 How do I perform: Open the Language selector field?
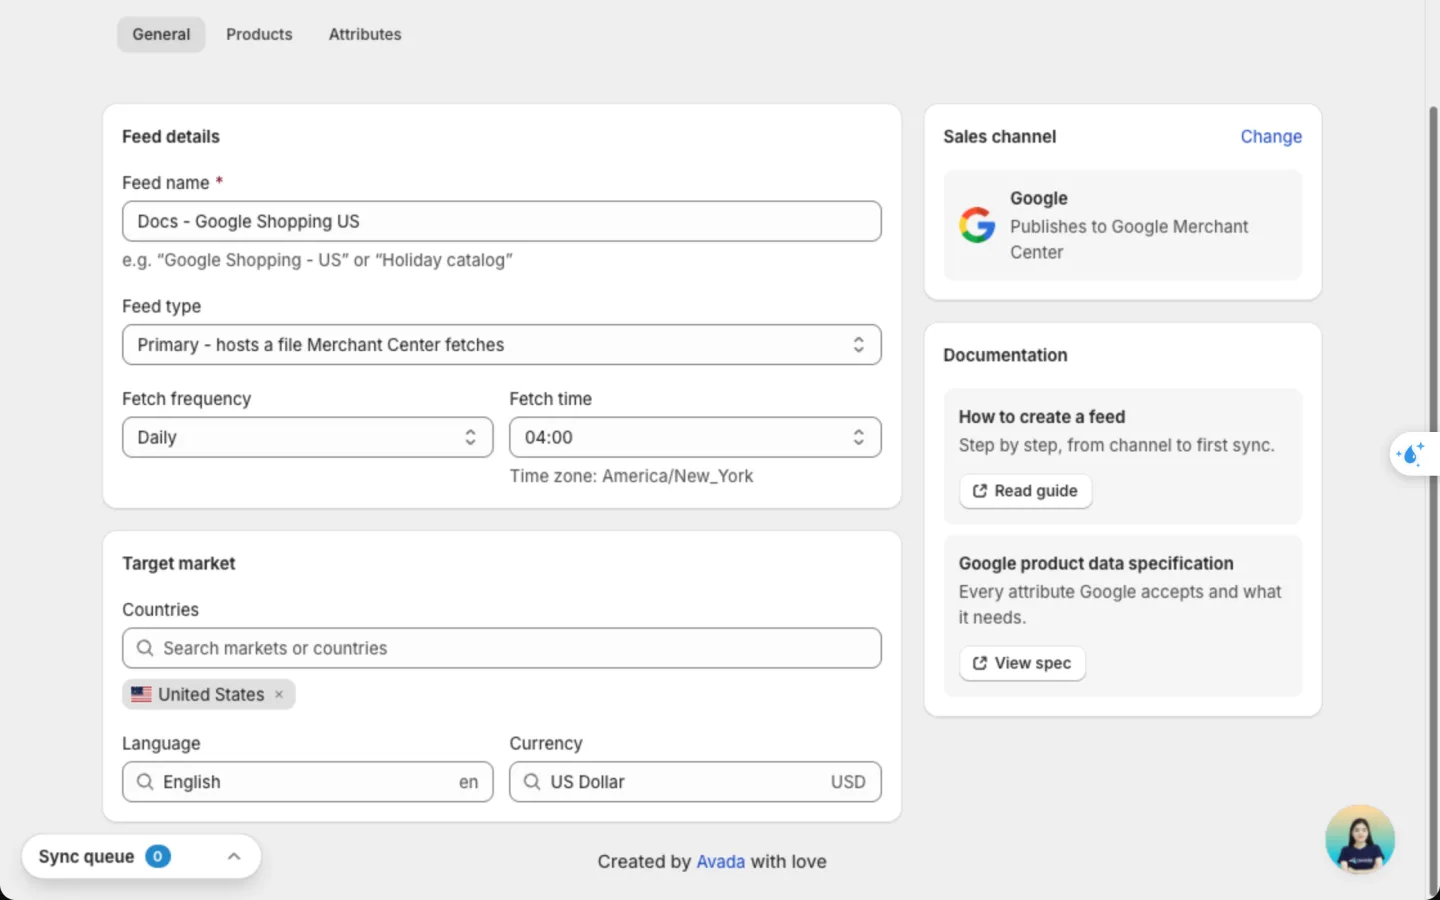(x=308, y=782)
